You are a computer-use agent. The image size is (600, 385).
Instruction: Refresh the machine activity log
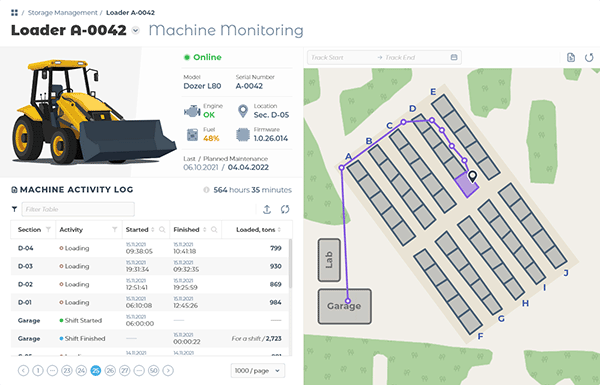pos(285,209)
